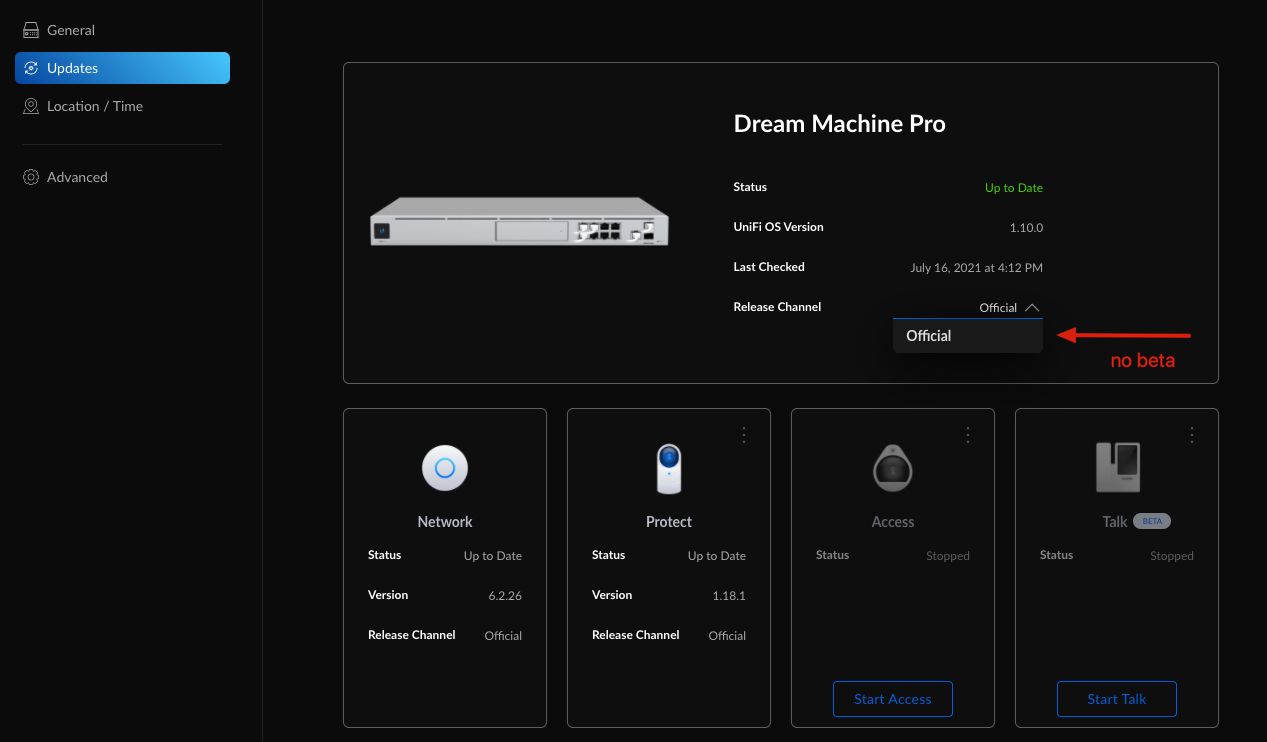Image resolution: width=1267 pixels, height=742 pixels.
Task: Click the Location pin icon in sidebar
Action: (31, 106)
